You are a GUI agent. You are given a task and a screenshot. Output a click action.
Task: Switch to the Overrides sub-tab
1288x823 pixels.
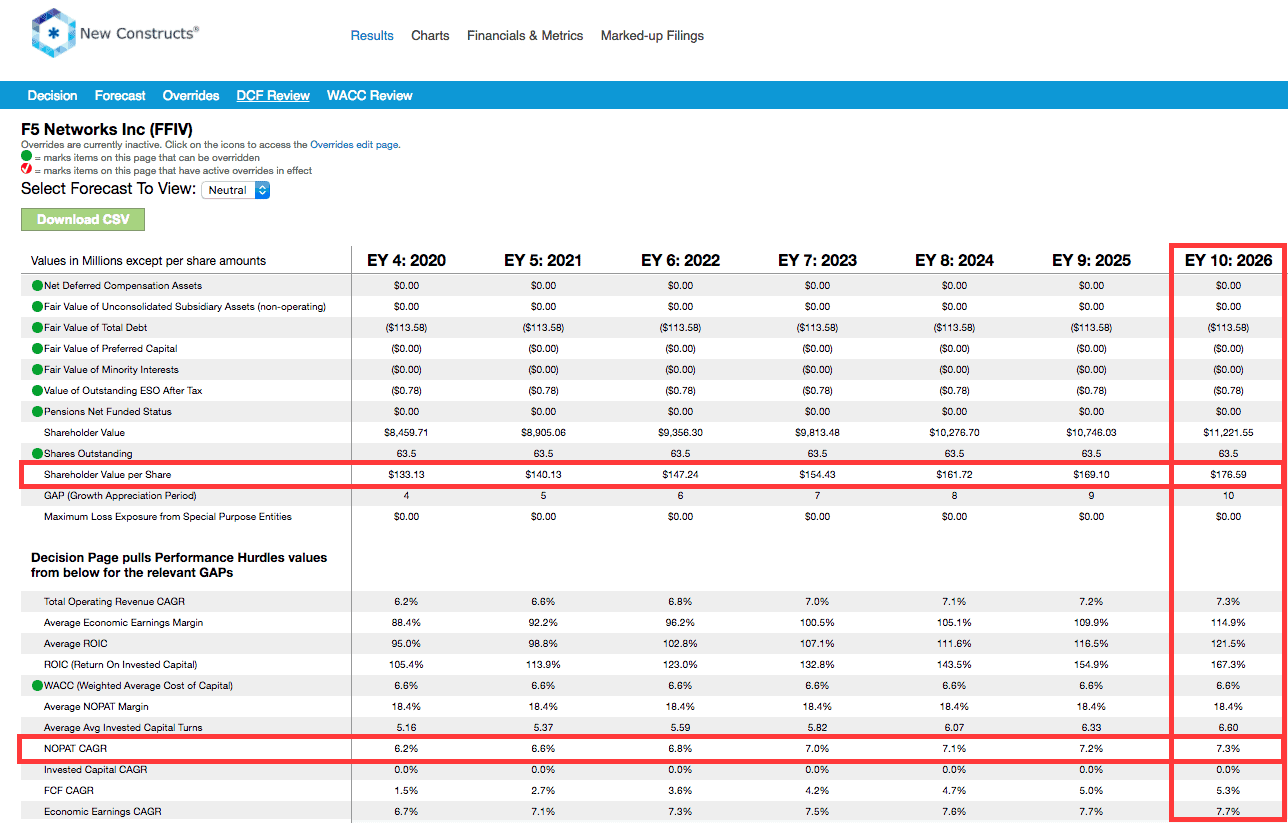tap(191, 96)
